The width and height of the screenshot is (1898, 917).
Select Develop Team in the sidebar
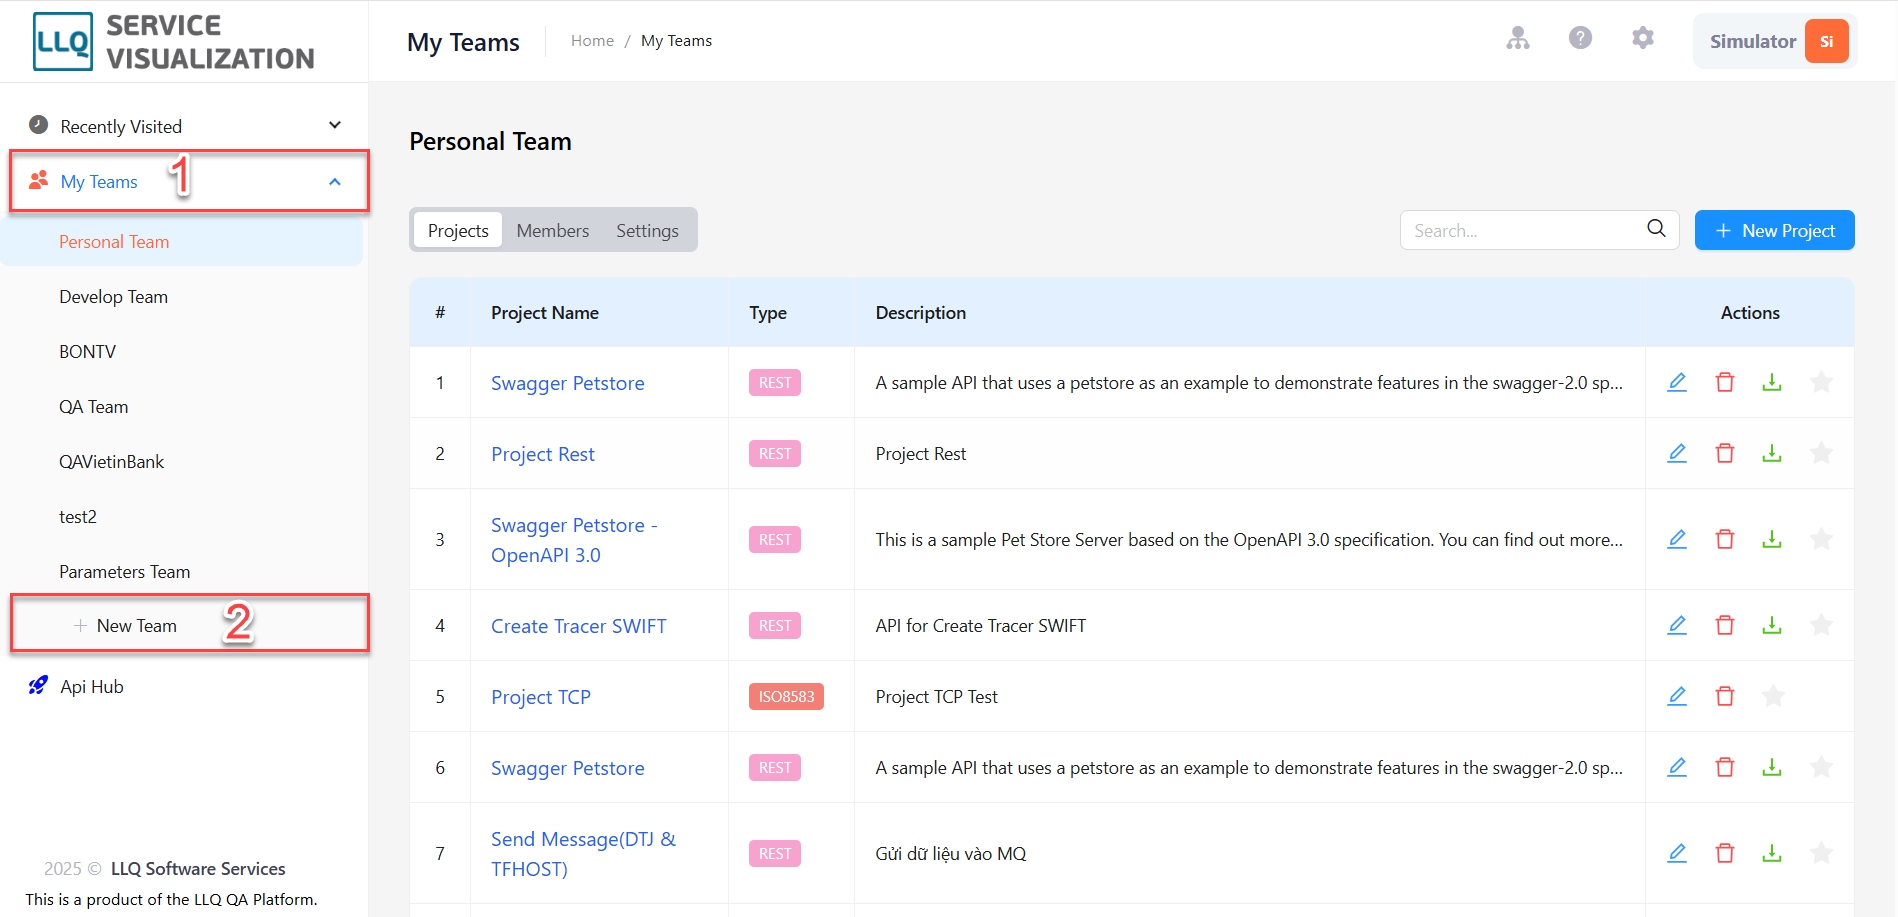pyautogui.click(x=113, y=297)
